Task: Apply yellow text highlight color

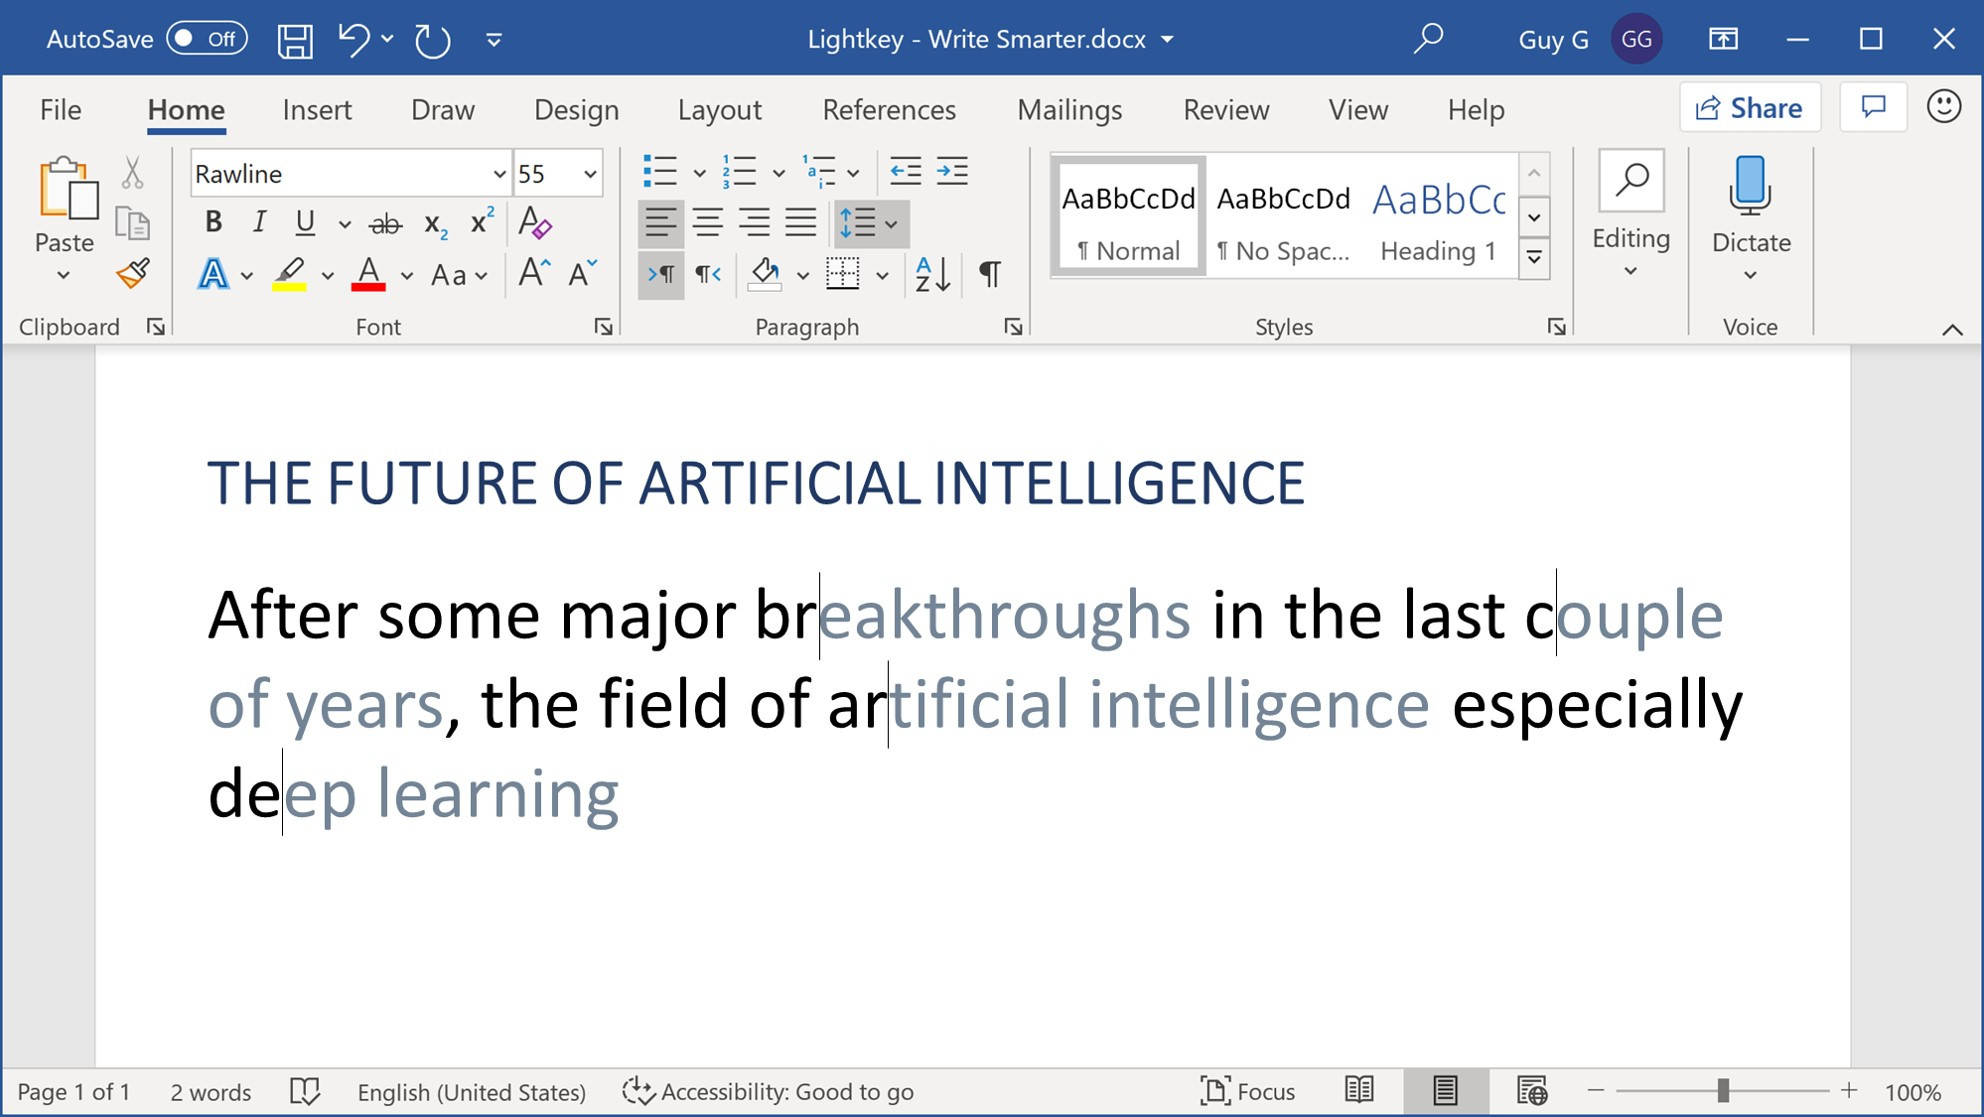Action: 289,274
